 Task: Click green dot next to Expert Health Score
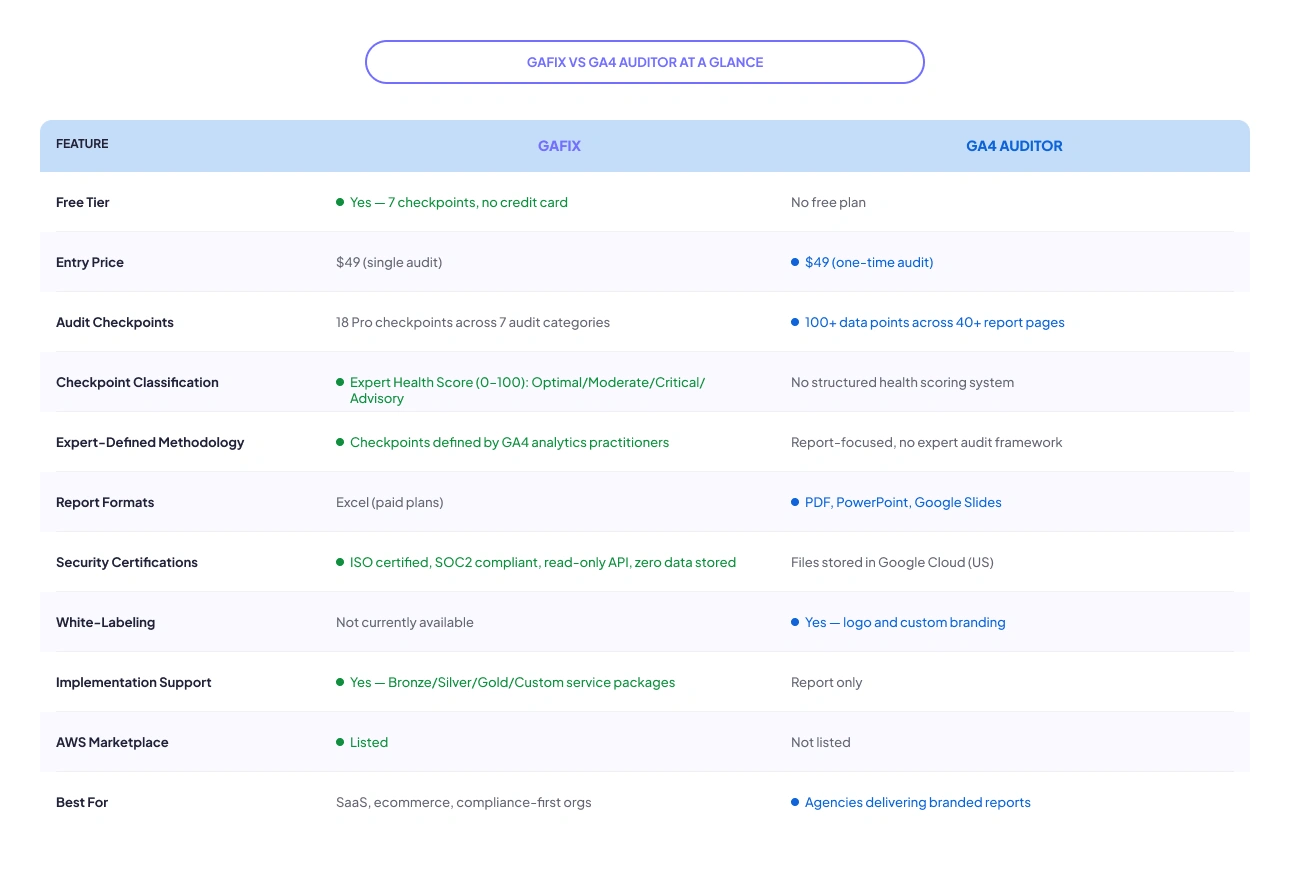point(340,382)
